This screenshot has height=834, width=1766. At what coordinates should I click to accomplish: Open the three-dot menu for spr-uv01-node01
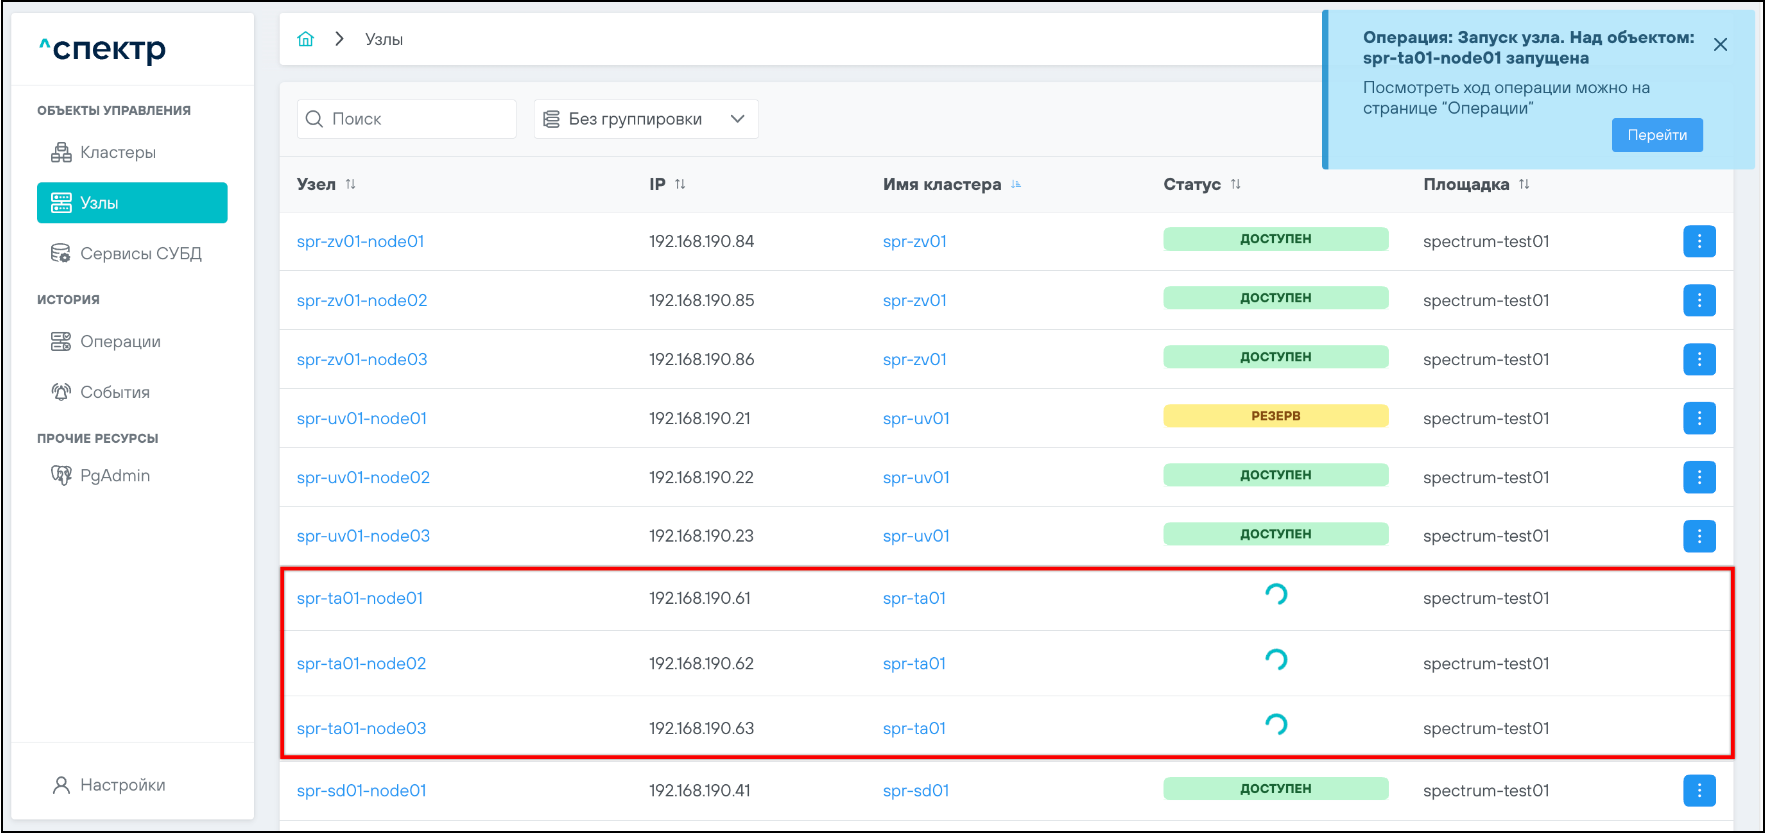click(1698, 418)
